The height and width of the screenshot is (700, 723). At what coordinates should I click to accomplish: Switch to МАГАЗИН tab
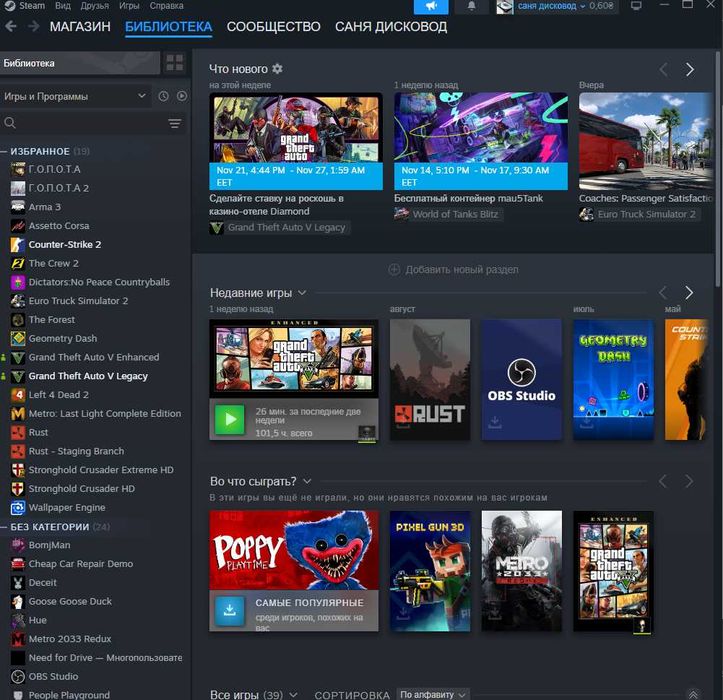80,27
